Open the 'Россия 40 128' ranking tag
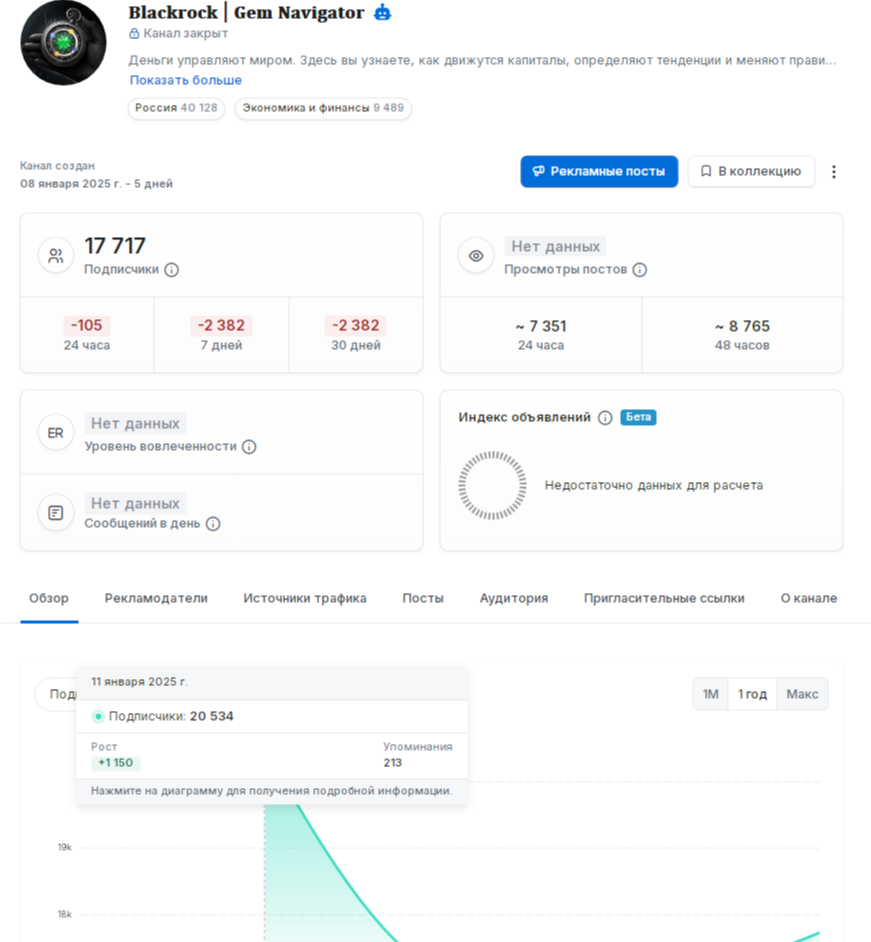This screenshot has height=942, width=871. coord(176,108)
